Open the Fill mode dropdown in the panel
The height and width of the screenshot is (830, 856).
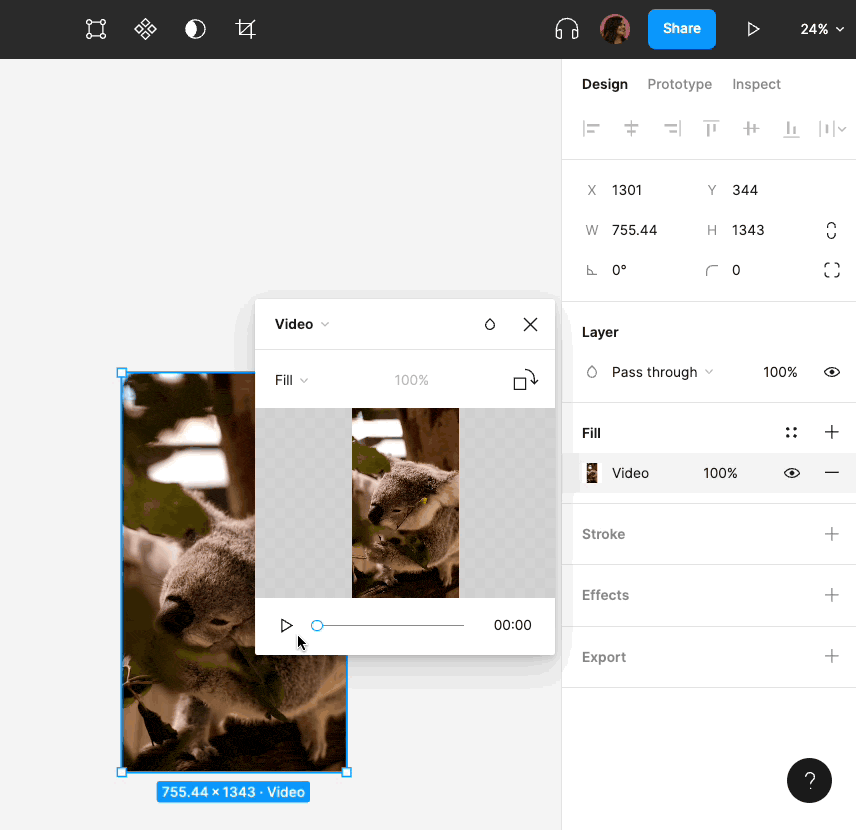point(289,380)
